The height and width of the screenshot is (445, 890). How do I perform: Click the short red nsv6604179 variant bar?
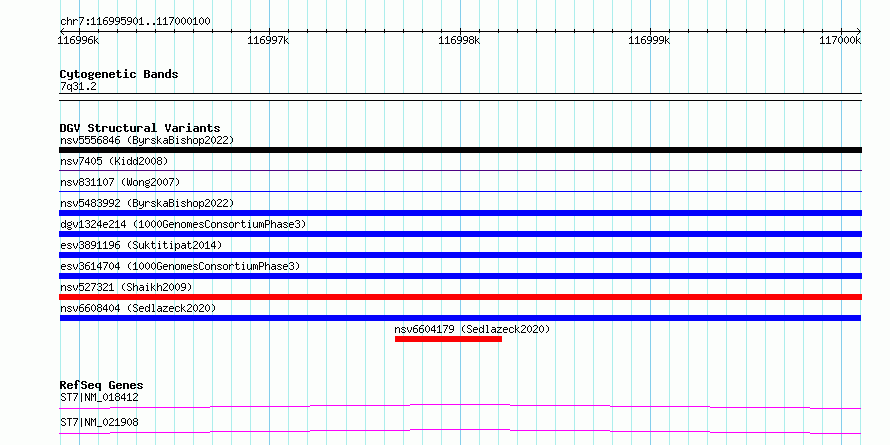tap(448, 339)
